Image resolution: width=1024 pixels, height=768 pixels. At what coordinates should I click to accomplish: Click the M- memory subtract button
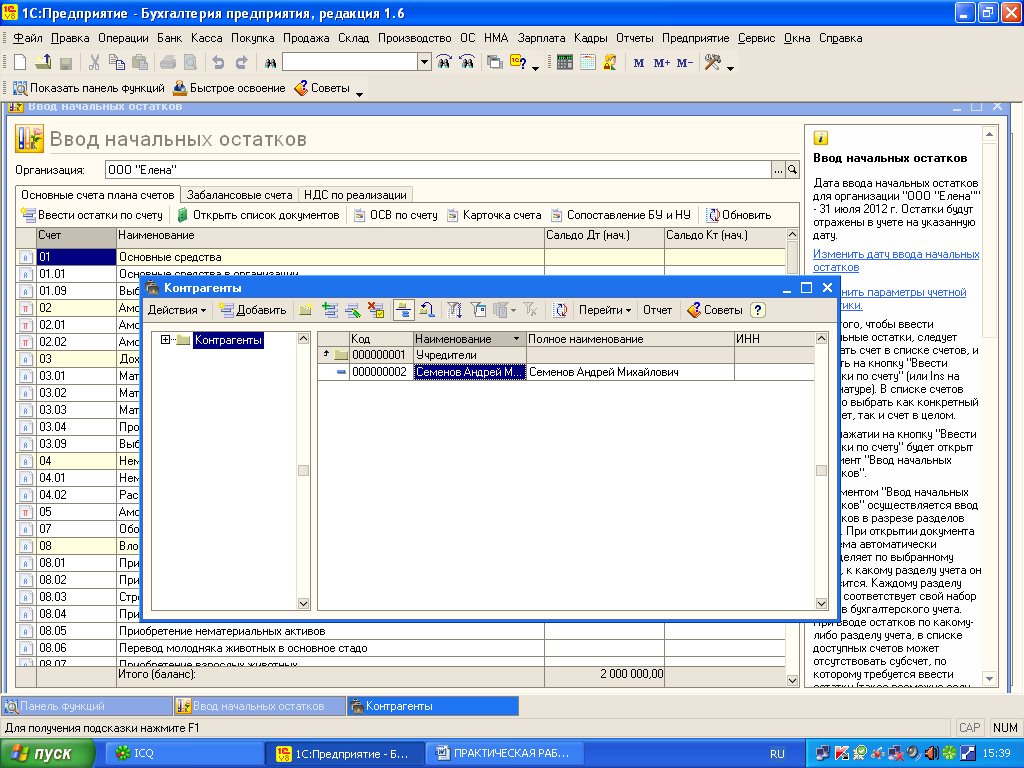click(684, 63)
